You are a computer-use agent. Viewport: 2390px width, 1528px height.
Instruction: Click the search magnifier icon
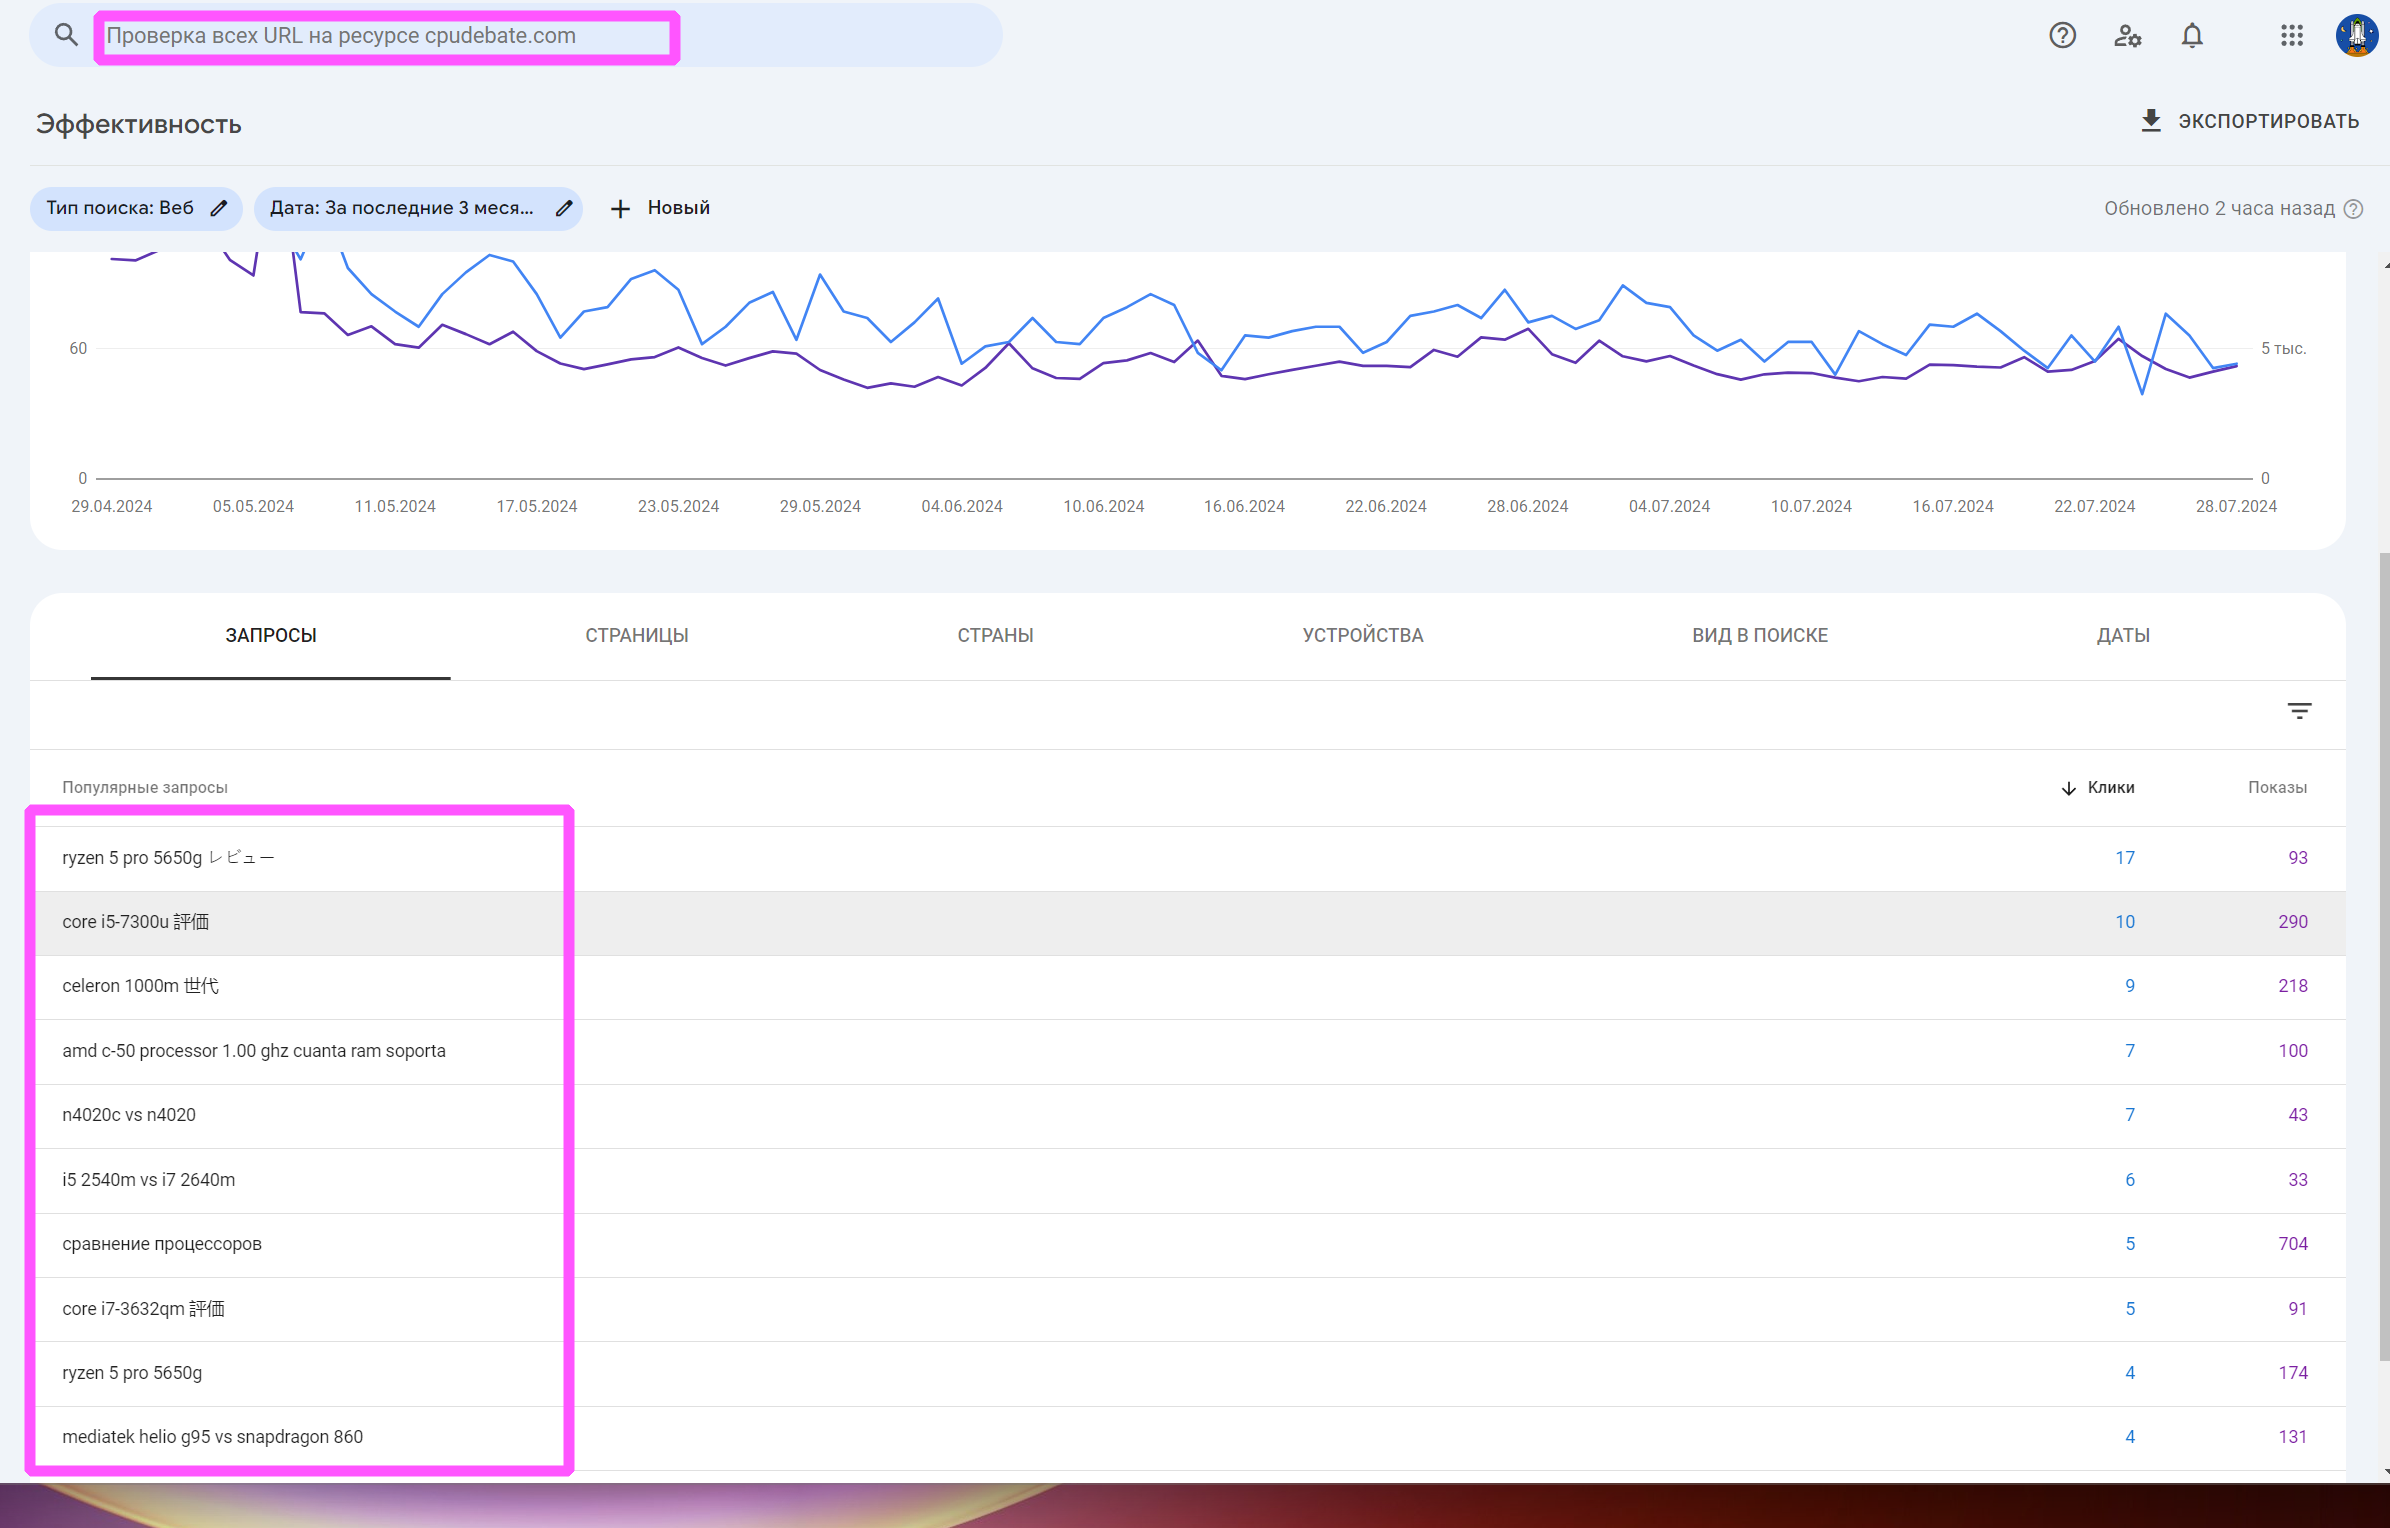(x=66, y=35)
